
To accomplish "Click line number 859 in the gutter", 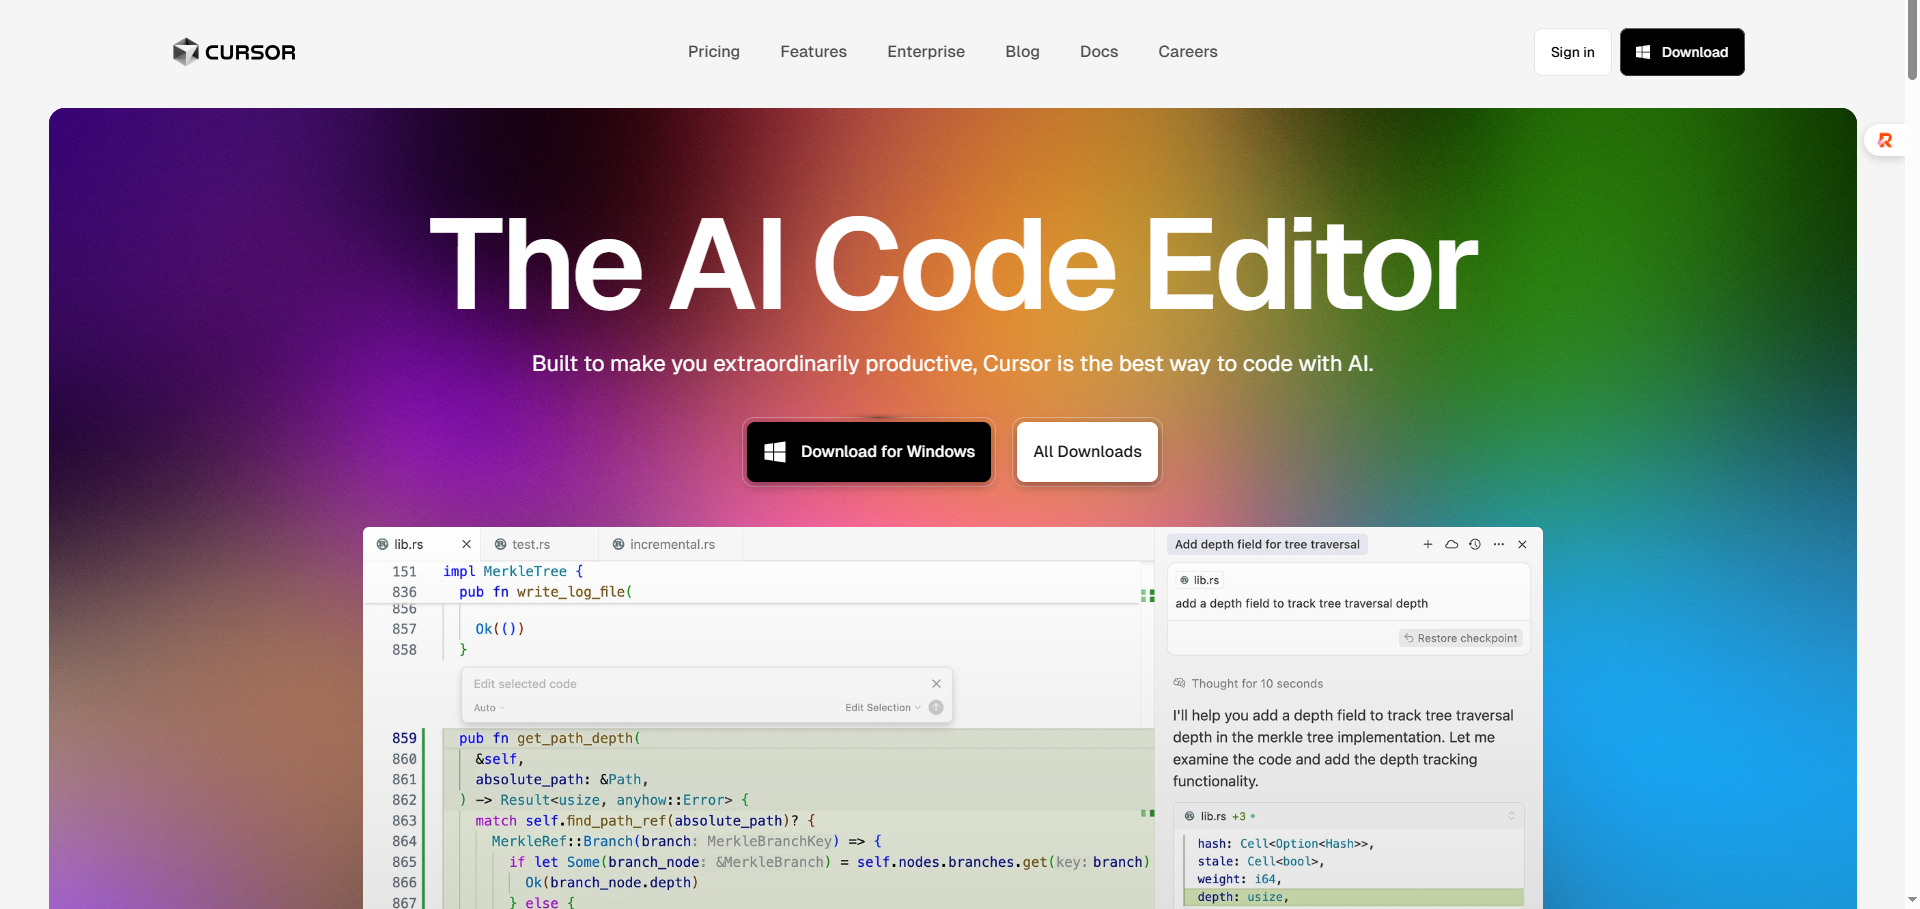I will point(404,738).
